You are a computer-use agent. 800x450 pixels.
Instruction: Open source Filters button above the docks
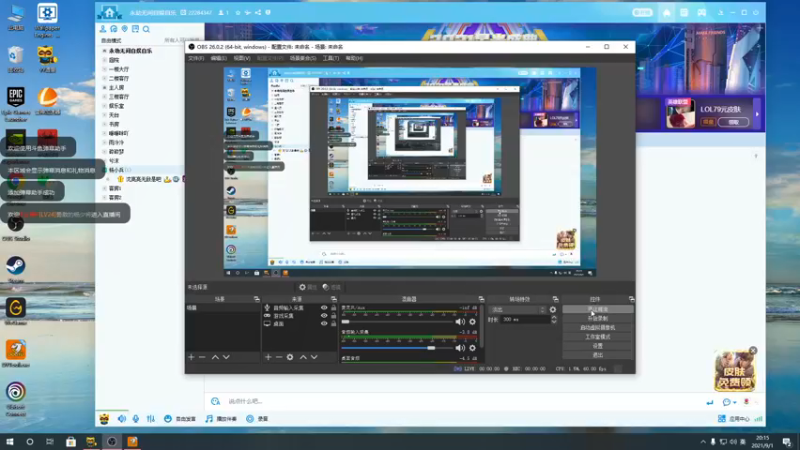tap(332, 287)
